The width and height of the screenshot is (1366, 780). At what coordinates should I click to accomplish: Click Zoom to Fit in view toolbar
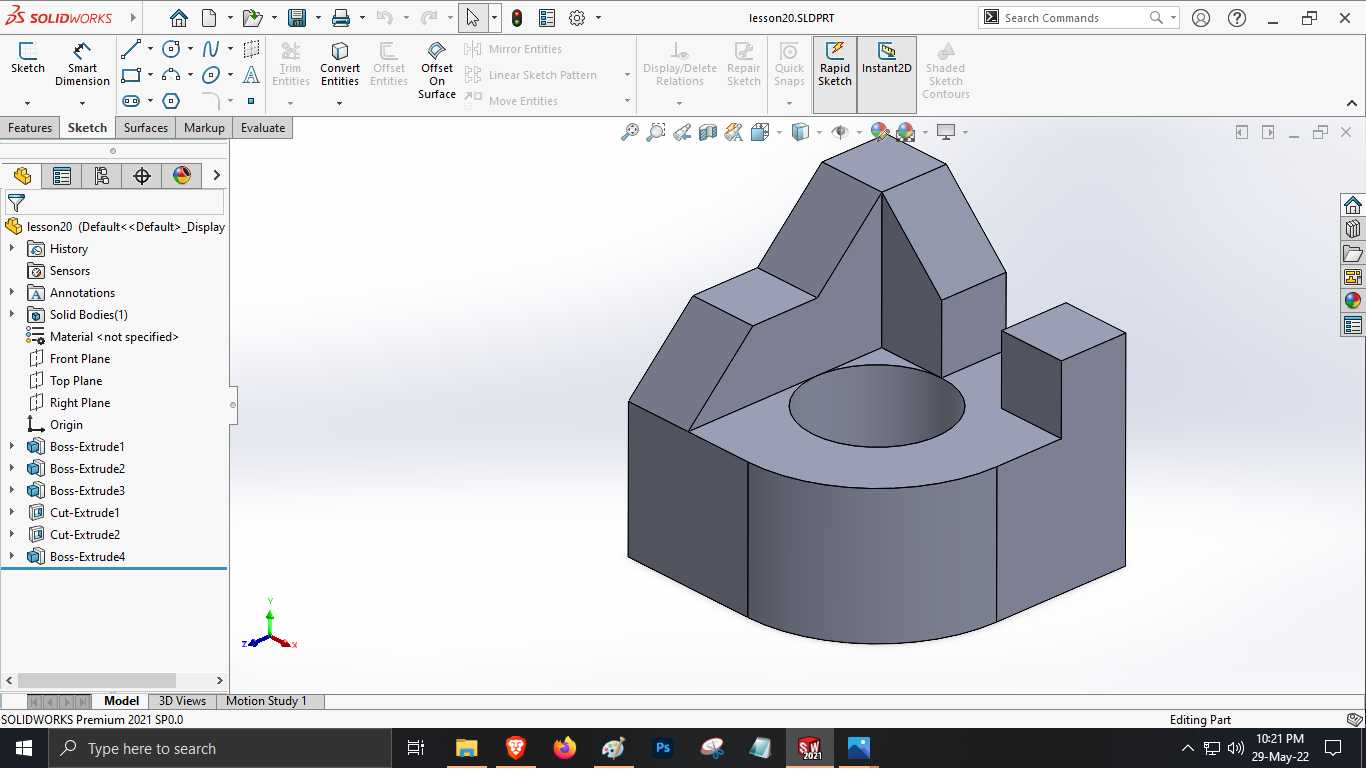630,132
